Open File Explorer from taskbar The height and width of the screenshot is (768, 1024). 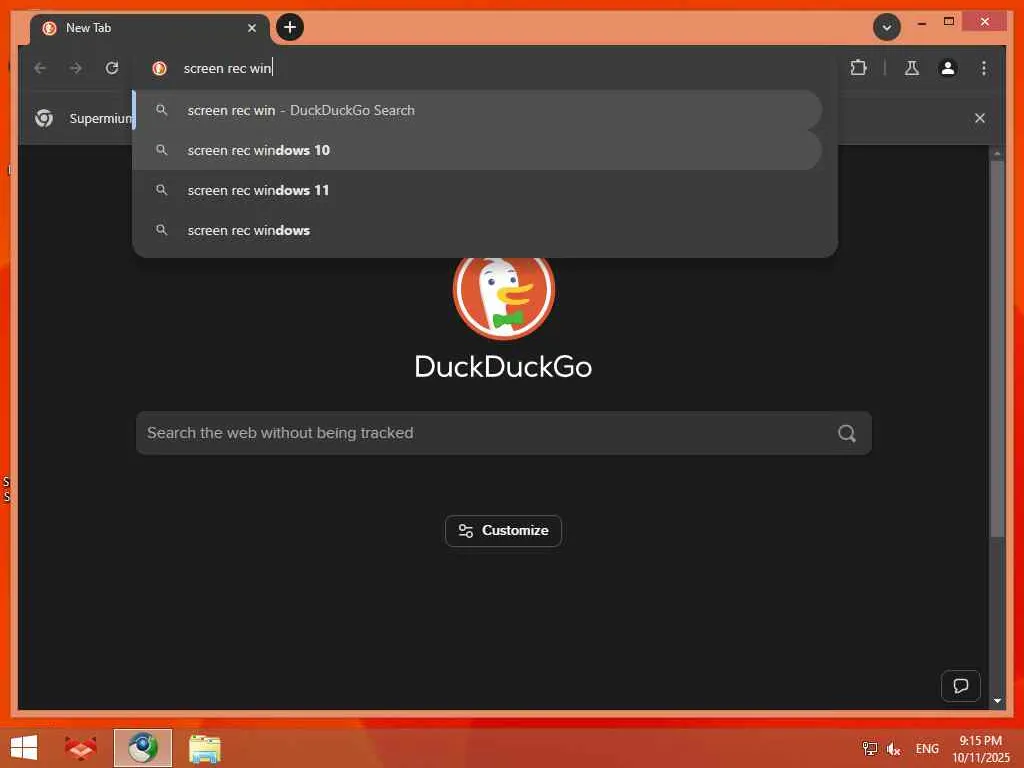[204, 748]
